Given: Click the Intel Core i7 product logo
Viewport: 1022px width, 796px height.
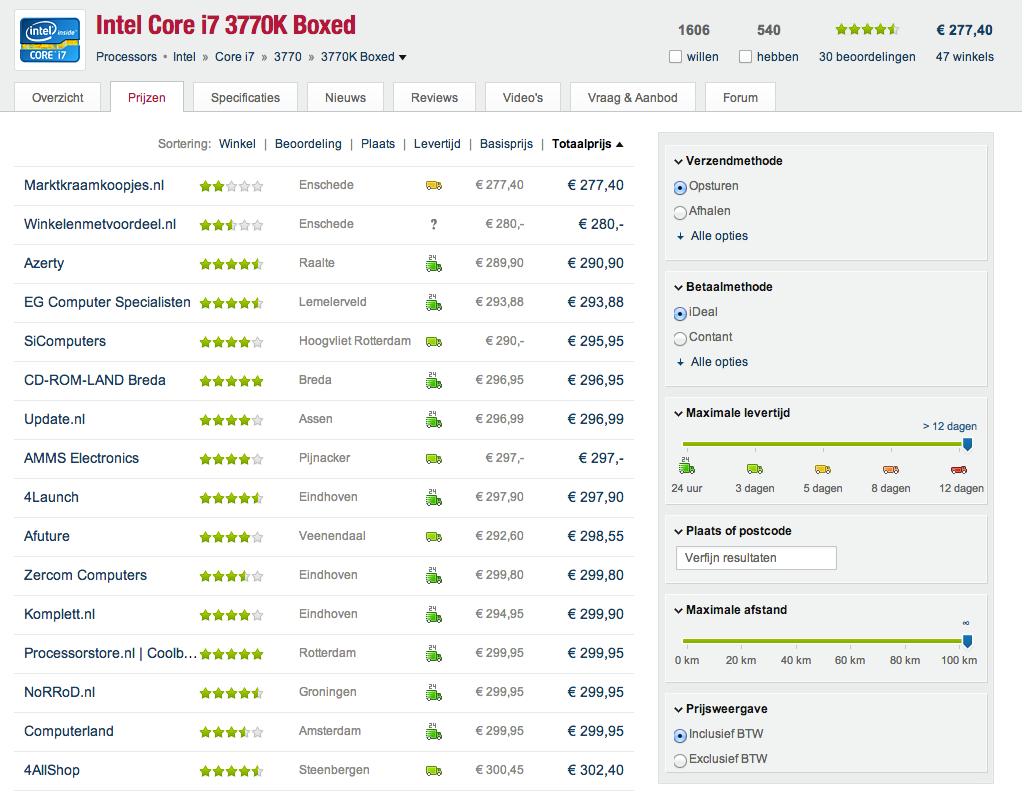Looking at the screenshot, I should (50, 40).
